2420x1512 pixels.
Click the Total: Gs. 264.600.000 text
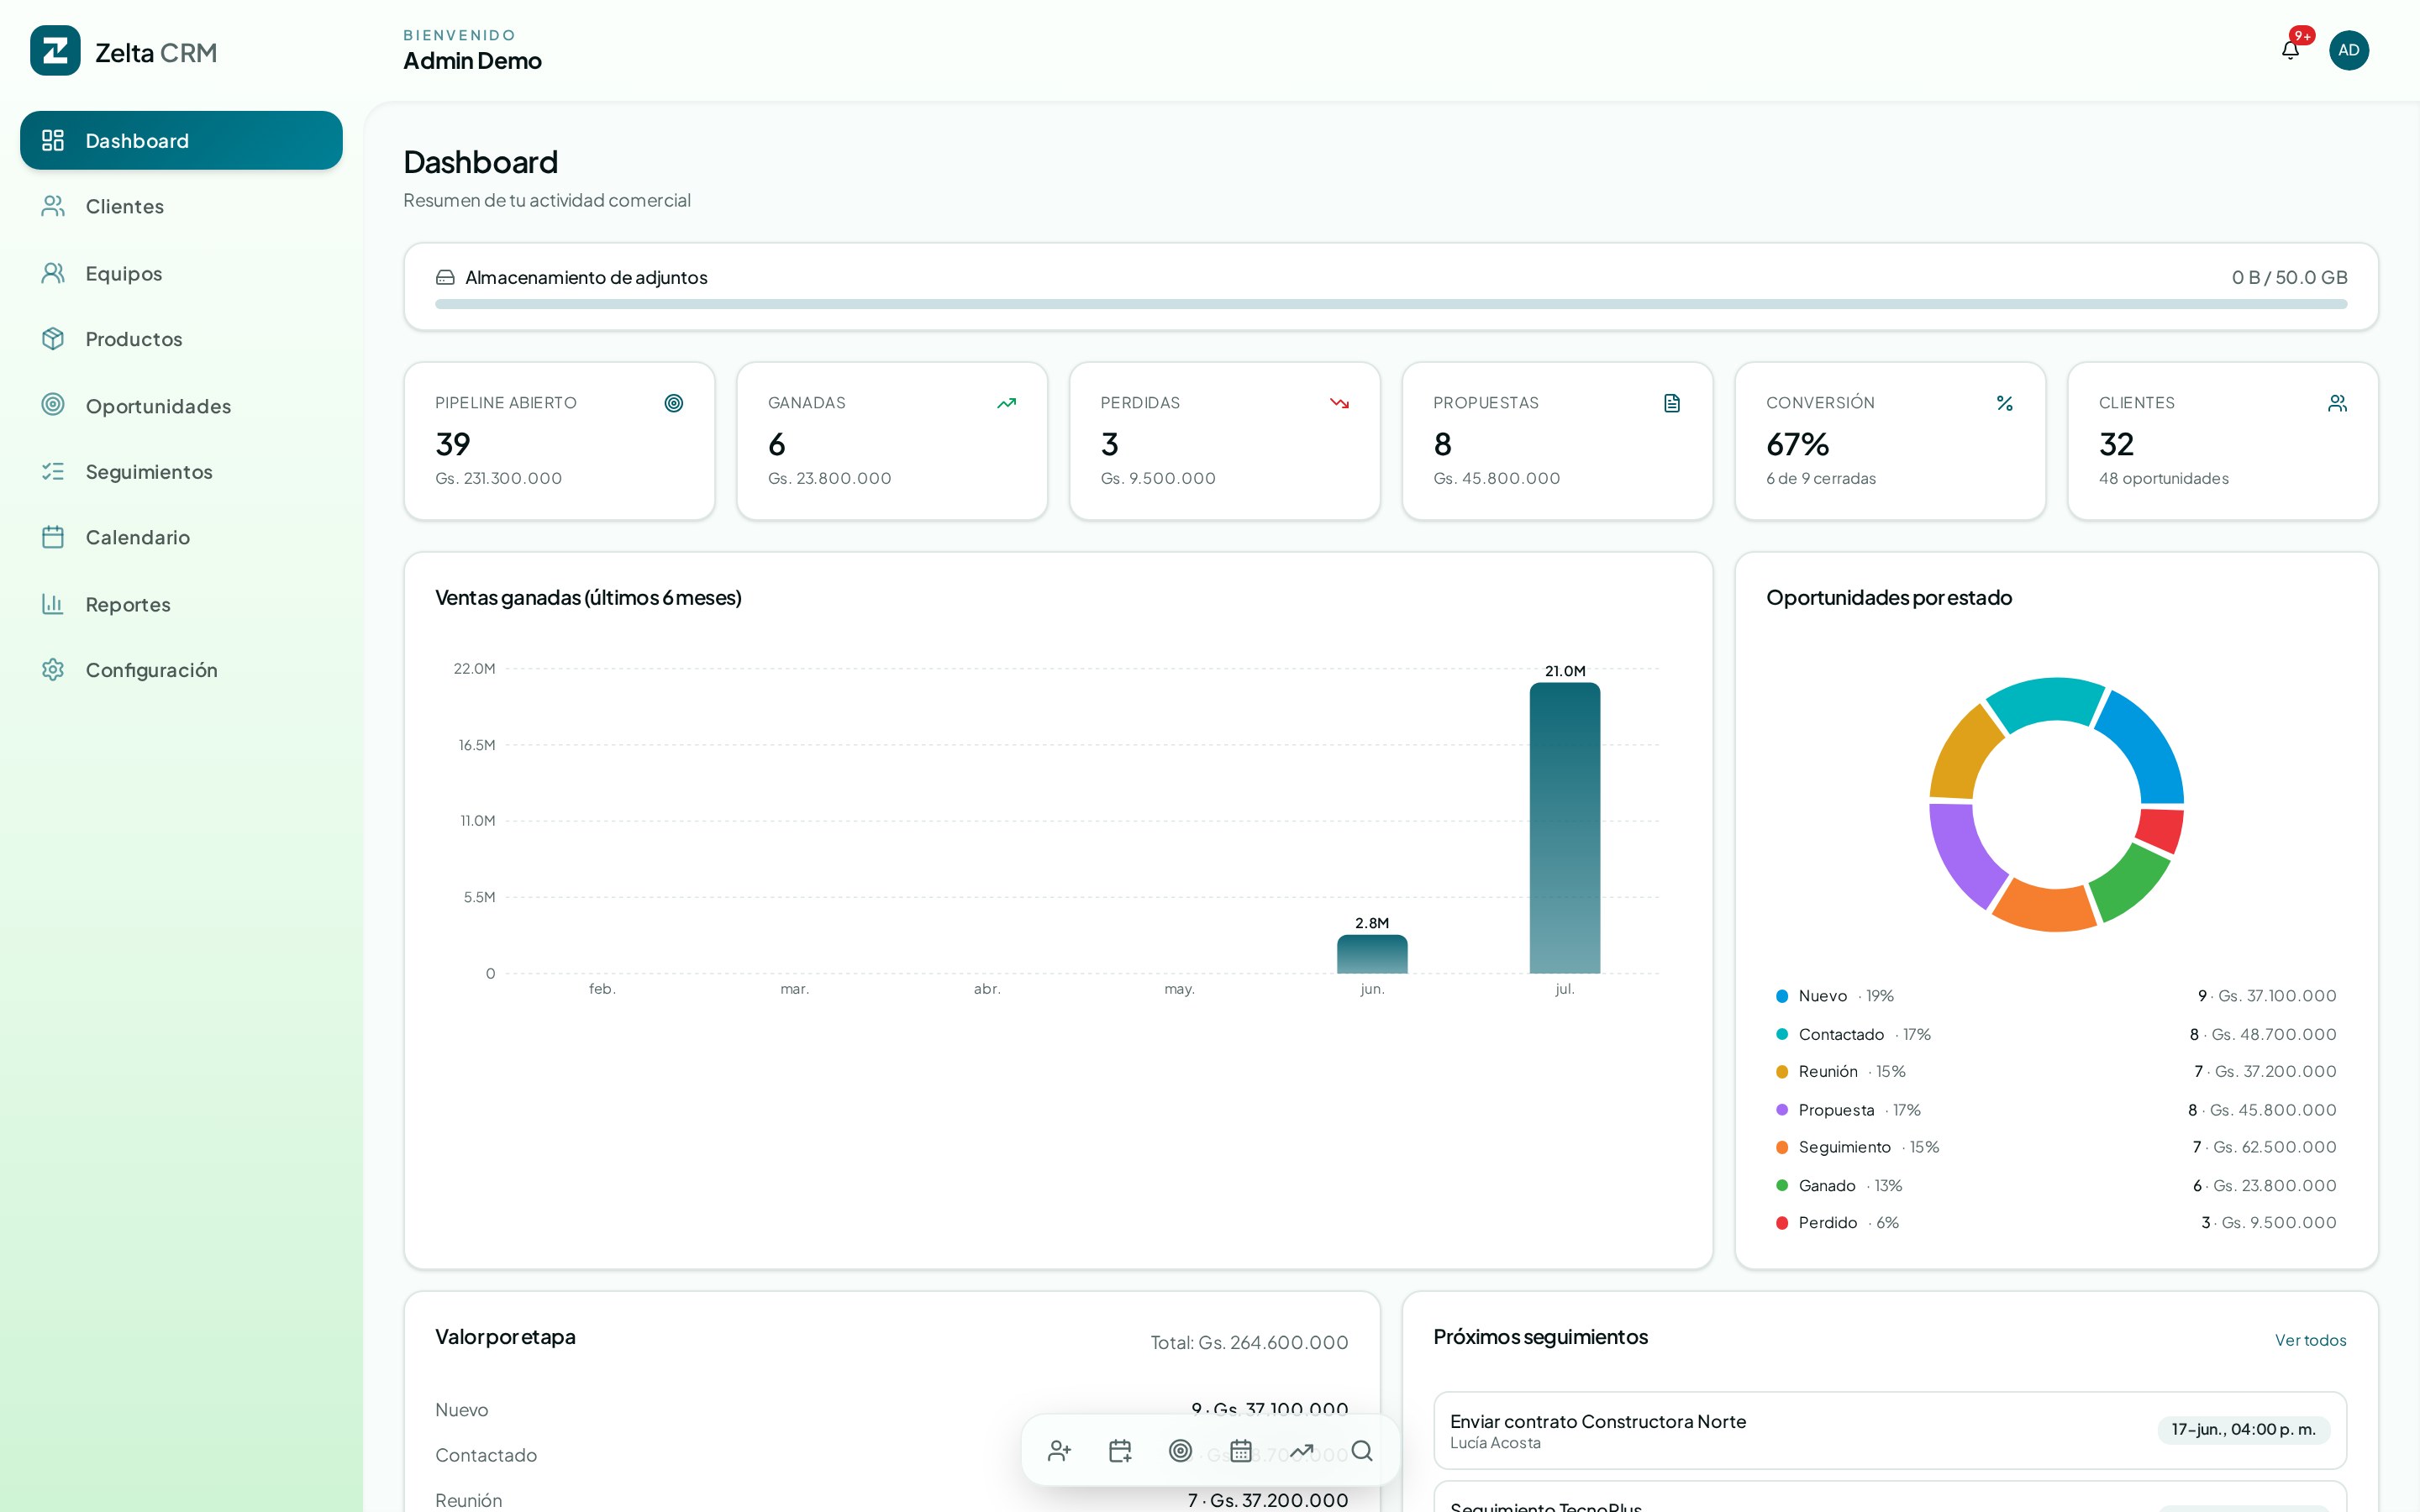[x=1249, y=1343]
